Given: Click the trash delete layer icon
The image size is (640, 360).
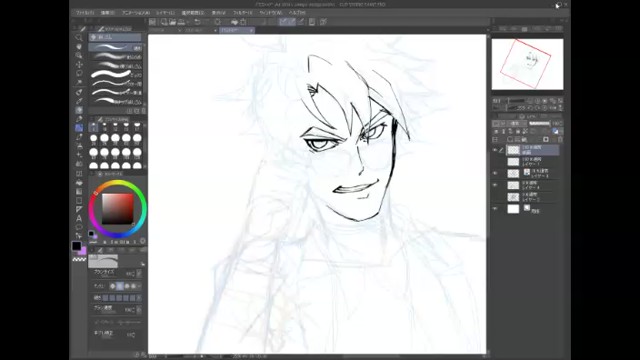Looking at the screenshot, I should coord(560,140).
